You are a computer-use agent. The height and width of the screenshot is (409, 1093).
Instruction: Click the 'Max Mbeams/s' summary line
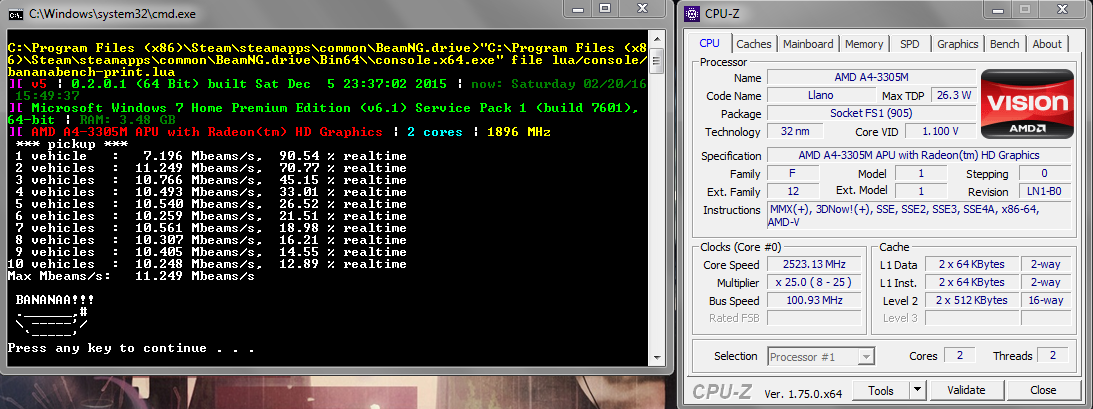(x=131, y=276)
